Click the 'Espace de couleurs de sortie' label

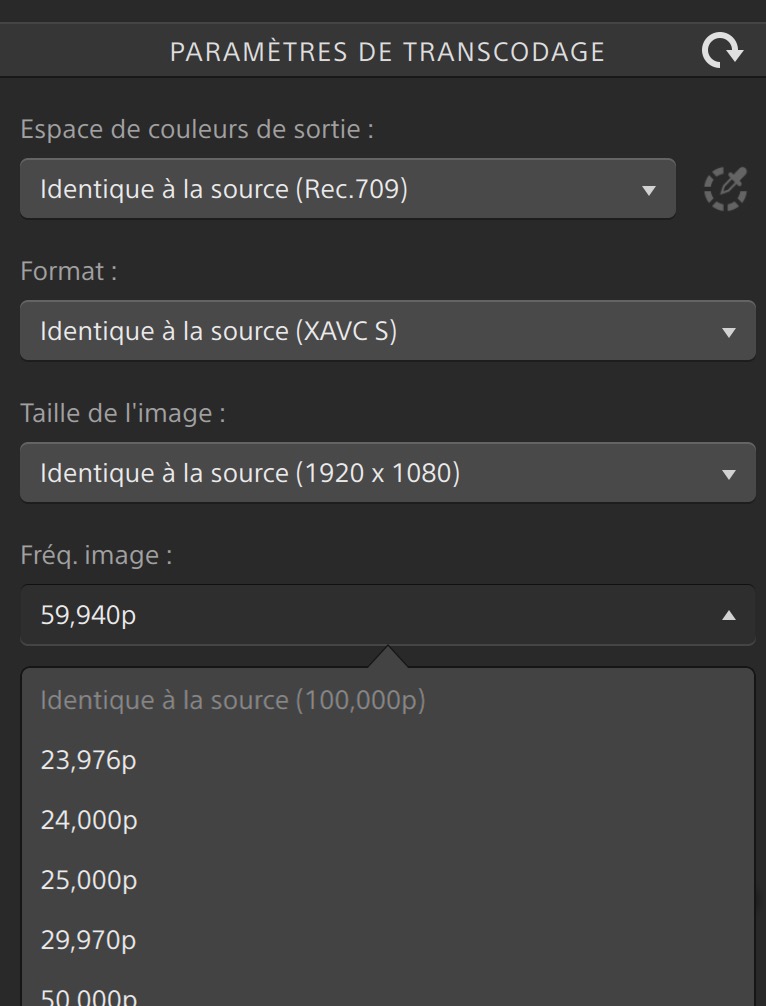[197, 130]
